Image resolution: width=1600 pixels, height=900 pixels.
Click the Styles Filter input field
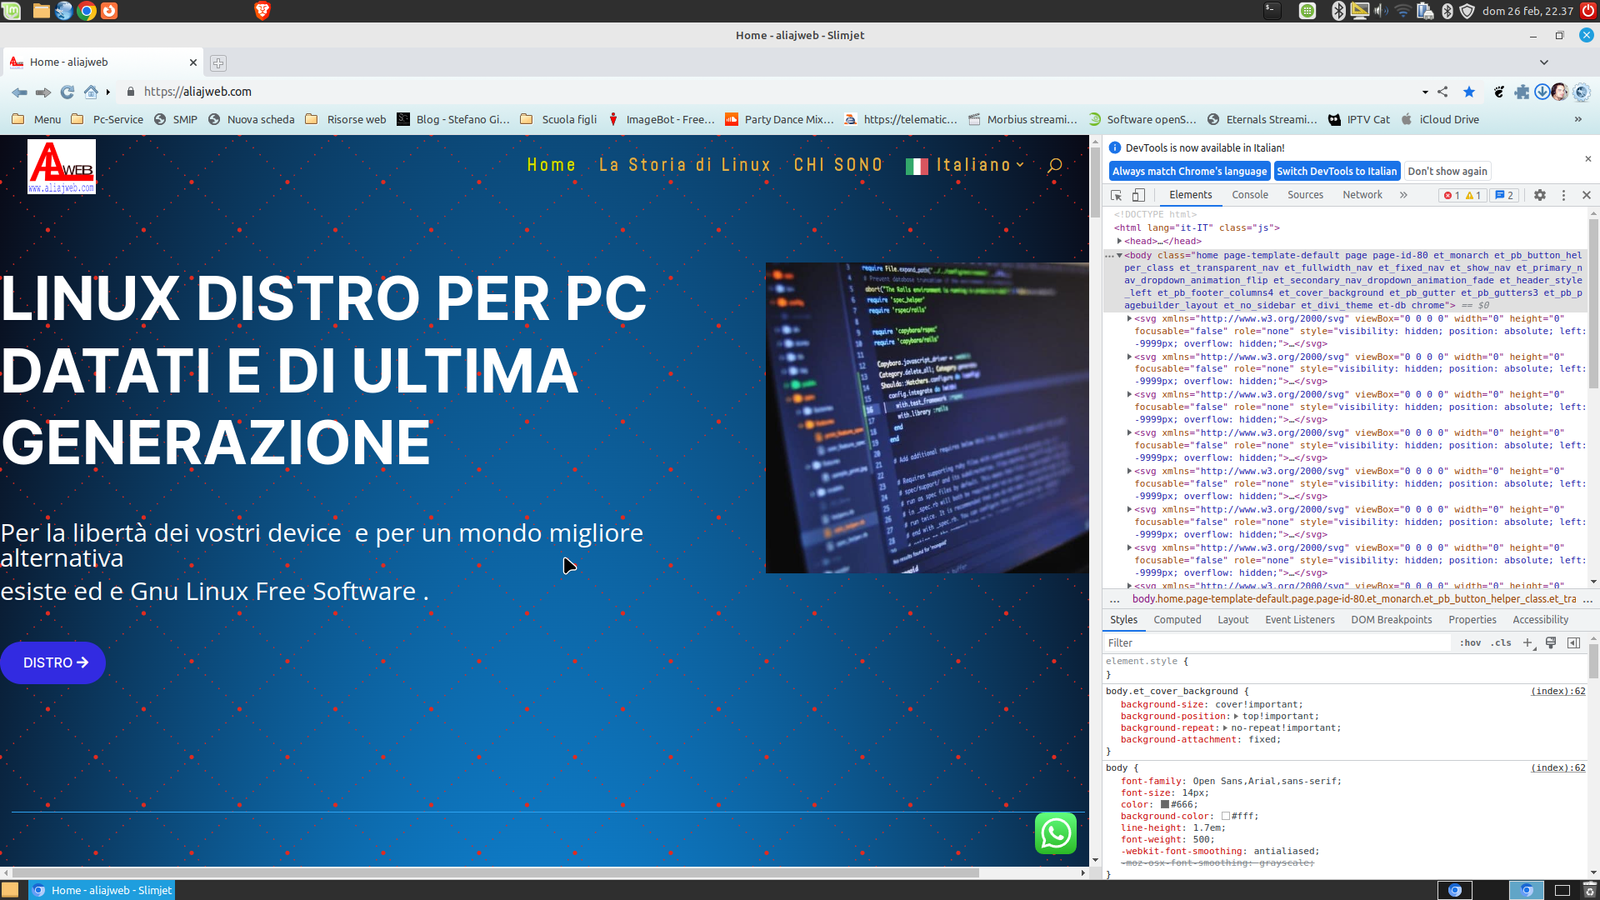[1275, 643]
